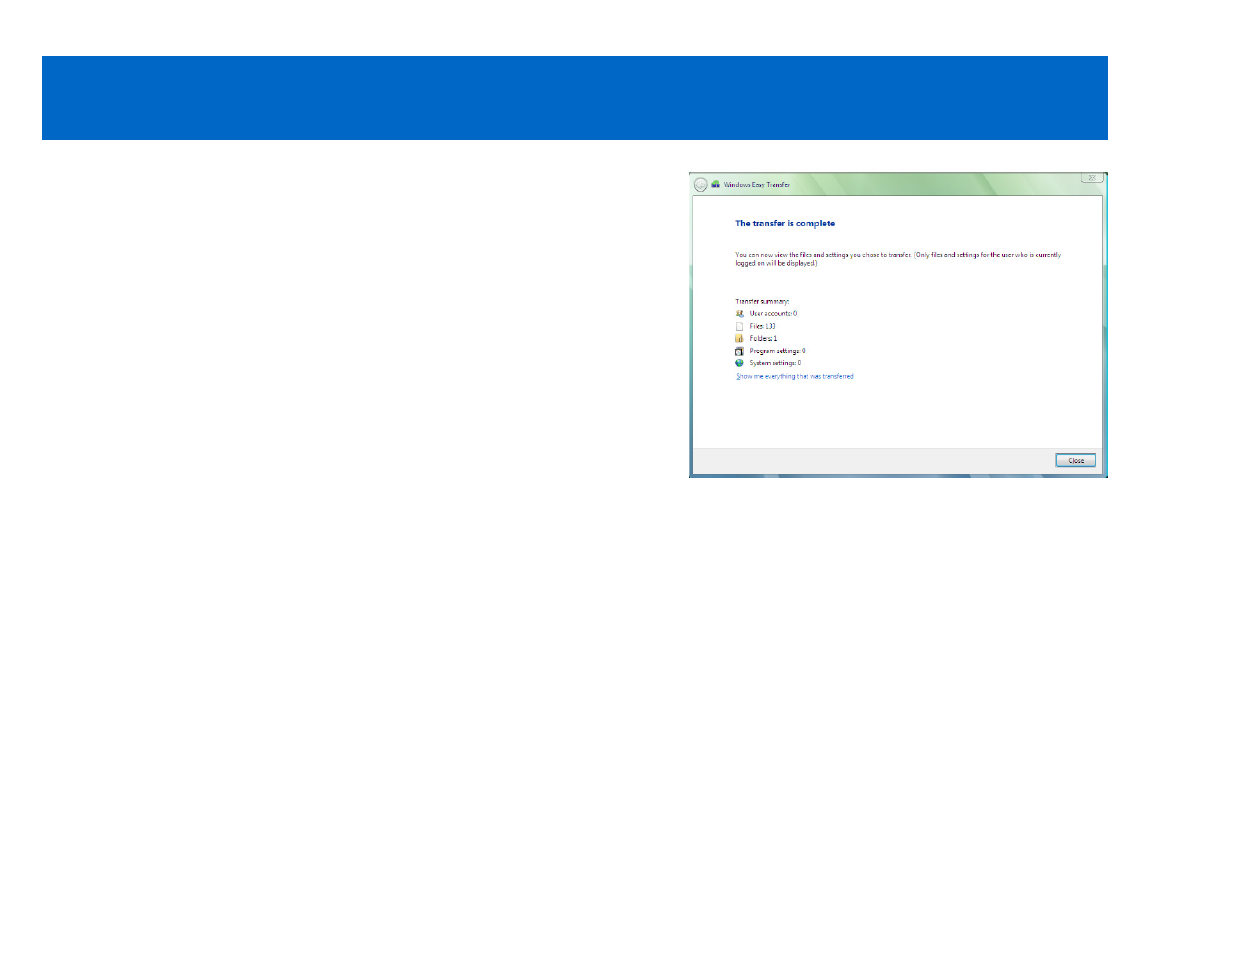Click the User accounts icon in the summary
Viewport: 1235px width, 954px height.
(740, 314)
